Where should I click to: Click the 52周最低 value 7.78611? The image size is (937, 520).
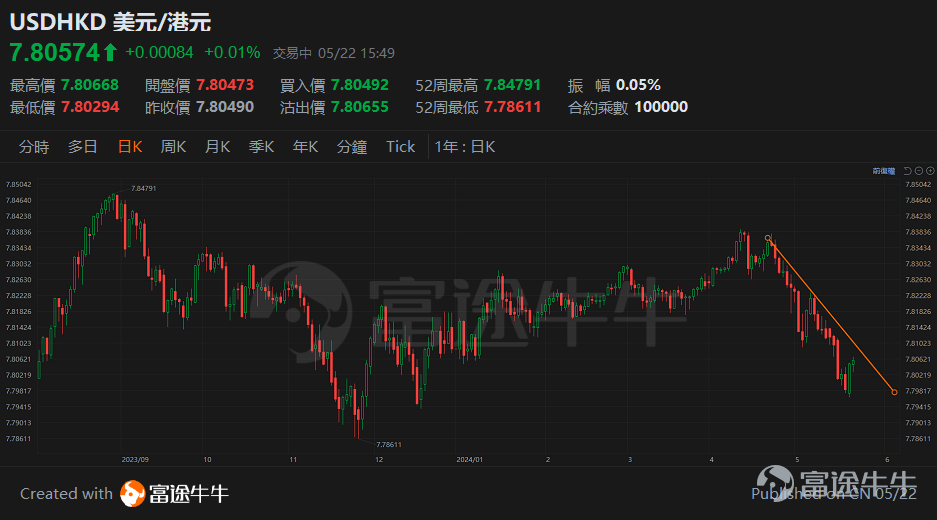[513, 107]
